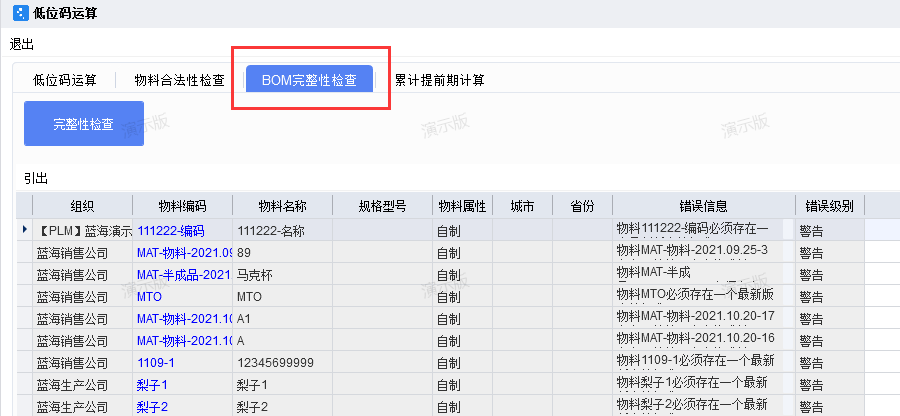This screenshot has height=416, width=900.
Task: Sort by the 组织 column header
Action: [x=82, y=206]
